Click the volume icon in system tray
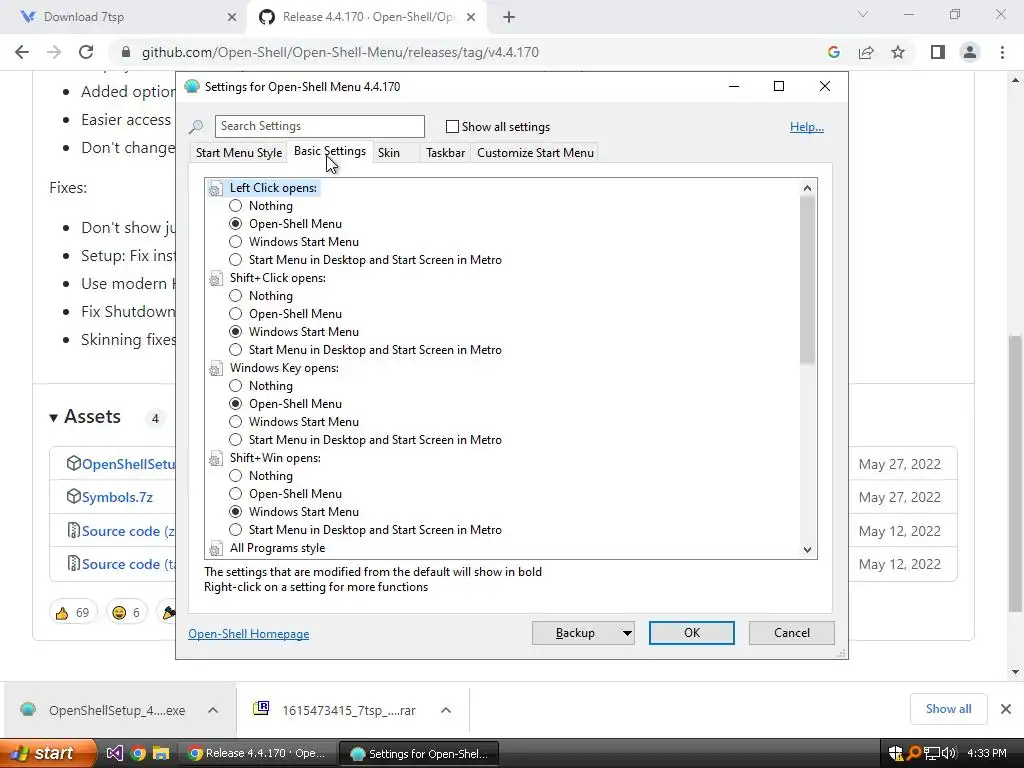Screen dimensions: 1024x768 949,754
